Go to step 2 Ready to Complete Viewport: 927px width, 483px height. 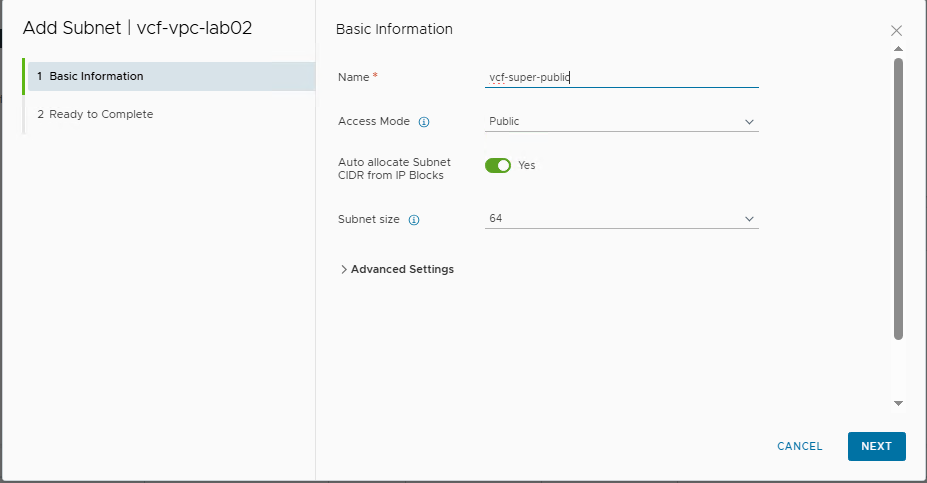tap(101, 114)
